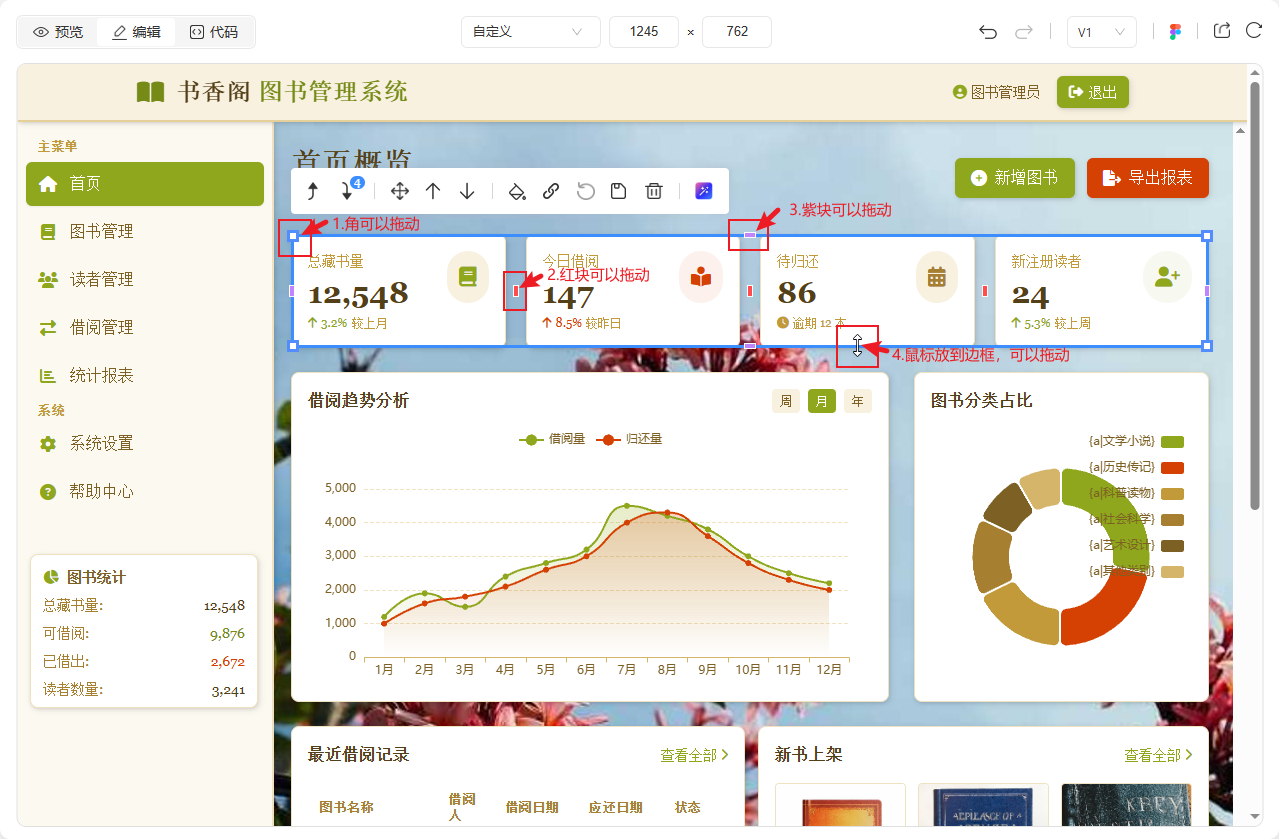This screenshot has height=839, width=1279.
Task: Click the Figma export icon
Action: [1175, 32]
